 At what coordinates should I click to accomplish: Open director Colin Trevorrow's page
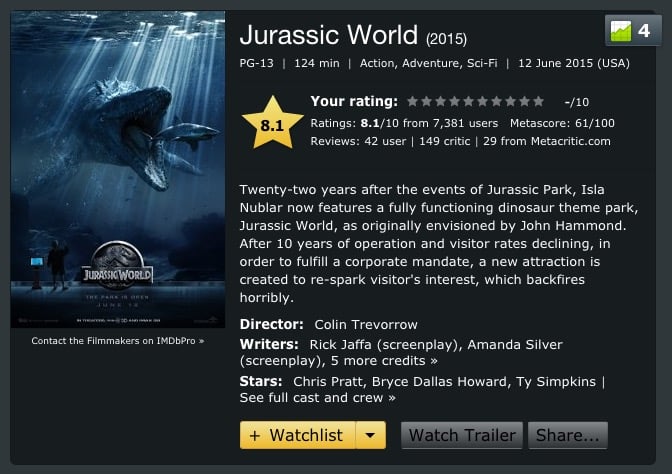tap(366, 324)
